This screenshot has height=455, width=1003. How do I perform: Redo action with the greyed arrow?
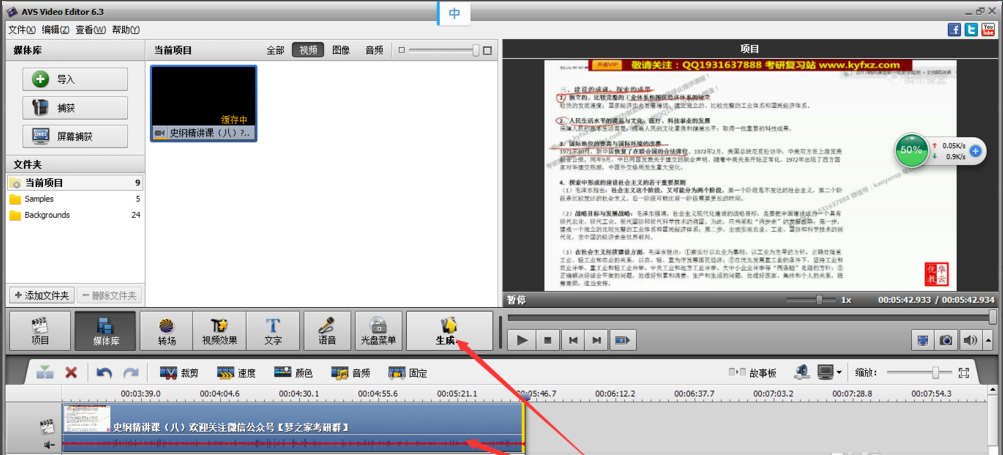point(130,372)
